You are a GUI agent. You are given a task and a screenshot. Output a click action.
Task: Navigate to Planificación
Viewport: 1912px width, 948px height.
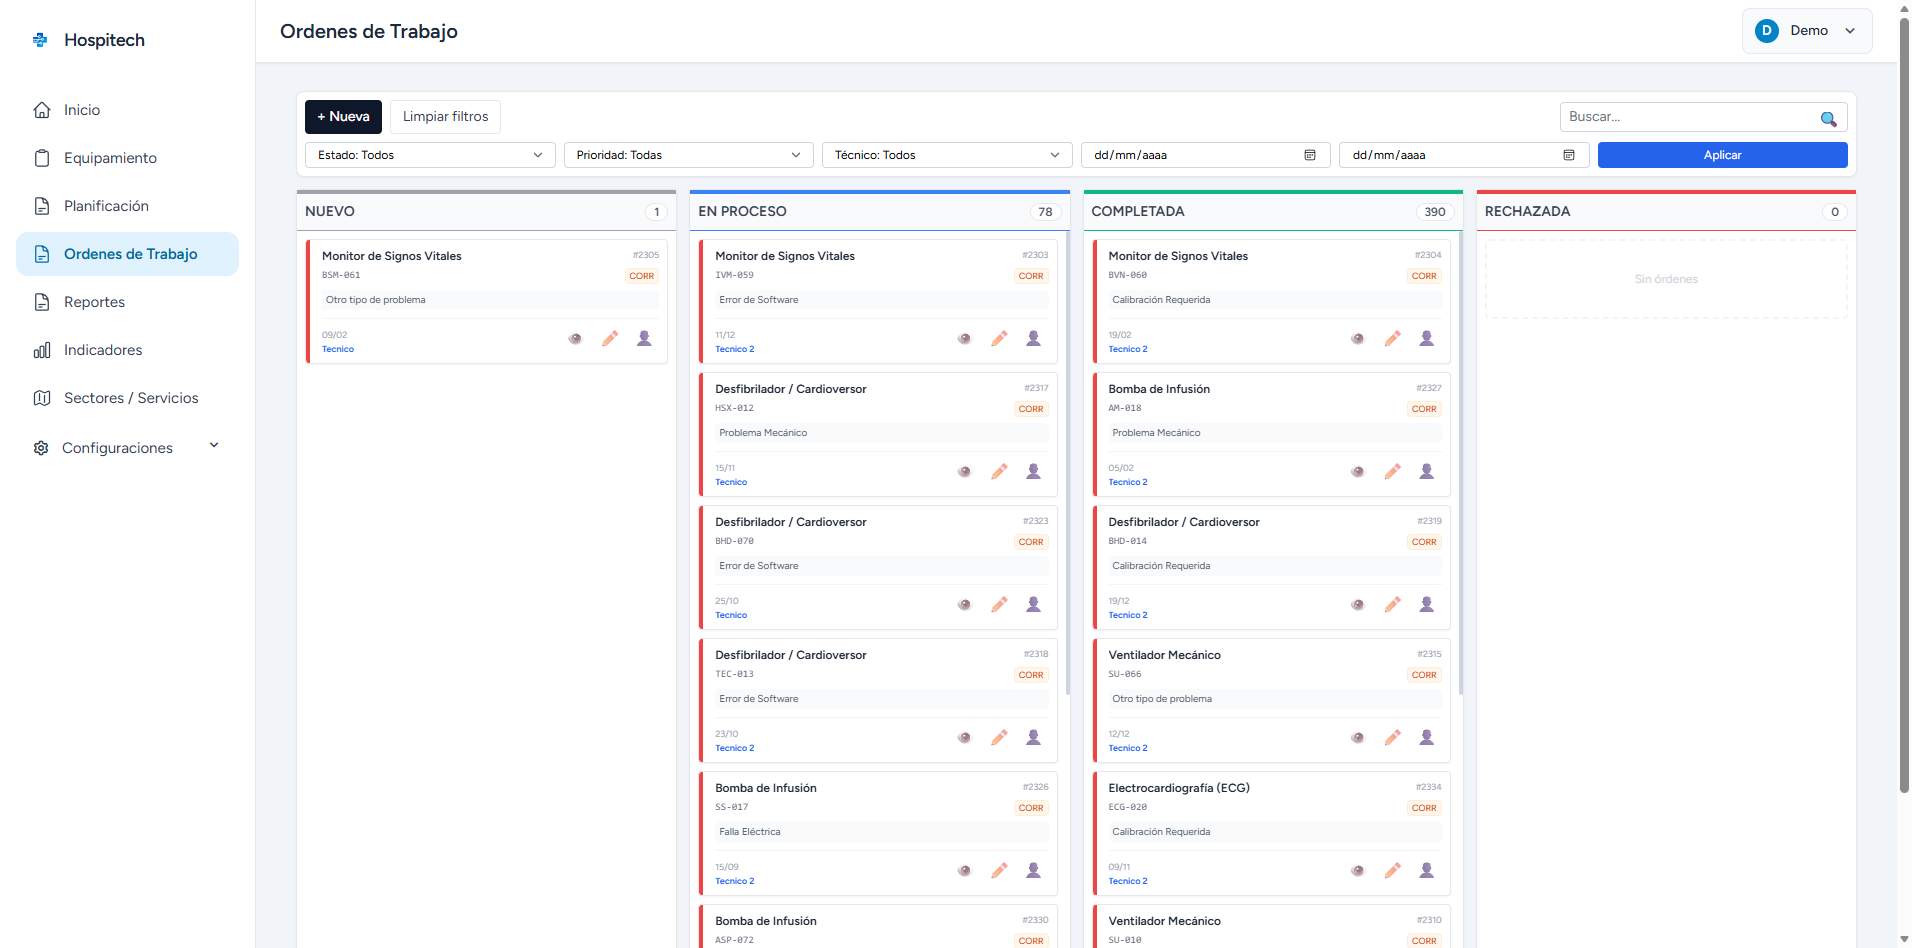127,206
